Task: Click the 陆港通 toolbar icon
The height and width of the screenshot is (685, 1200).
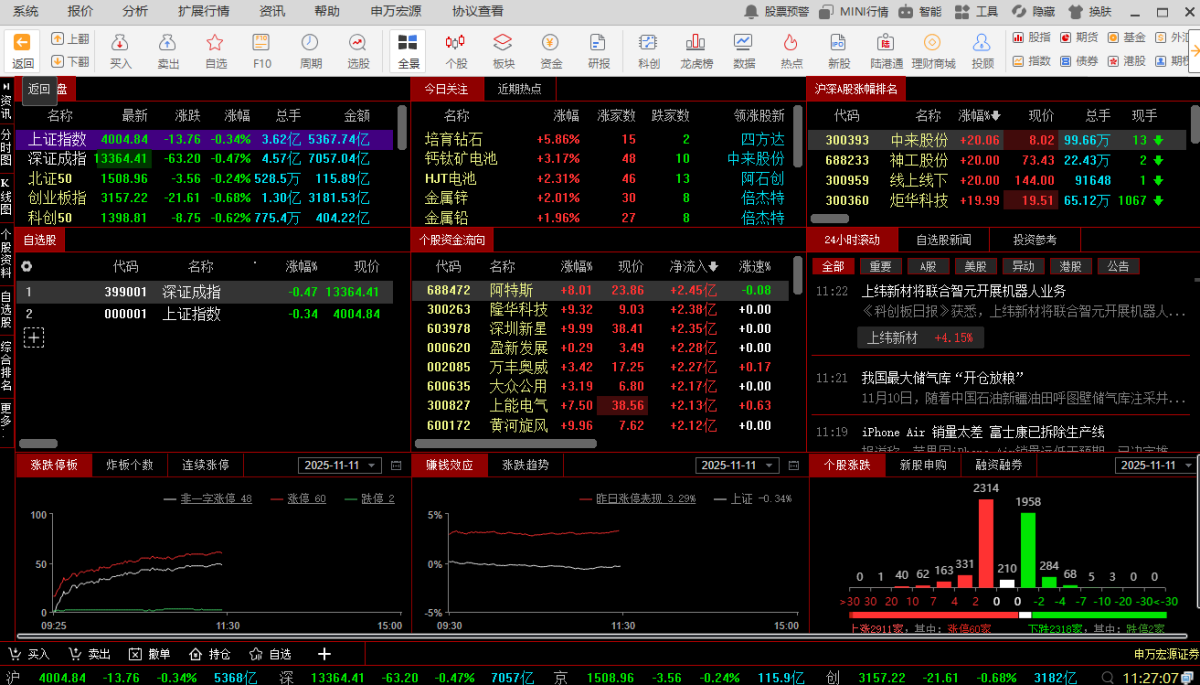Action: tap(887, 50)
